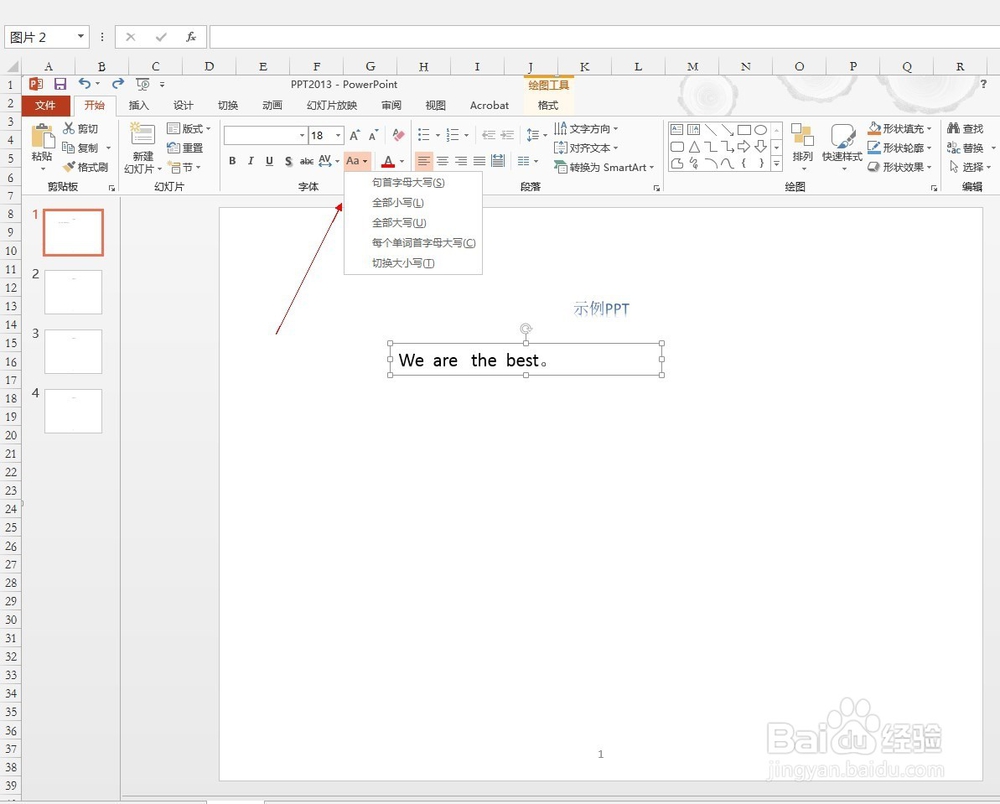Image resolution: width=1000 pixels, height=804 pixels.
Task: Decrease font size with the small A icon
Action: click(x=374, y=135)
